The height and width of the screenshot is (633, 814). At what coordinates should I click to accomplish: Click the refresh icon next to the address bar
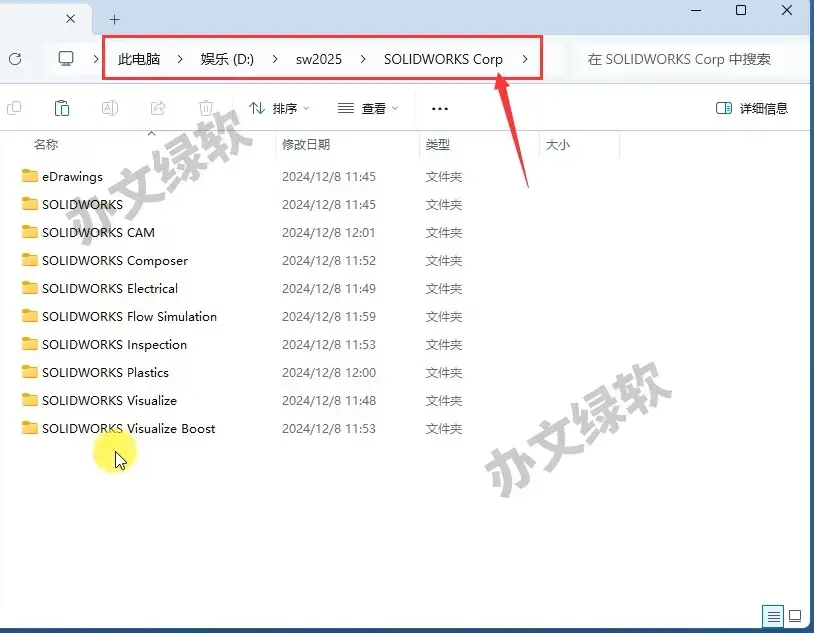(17, 59)
